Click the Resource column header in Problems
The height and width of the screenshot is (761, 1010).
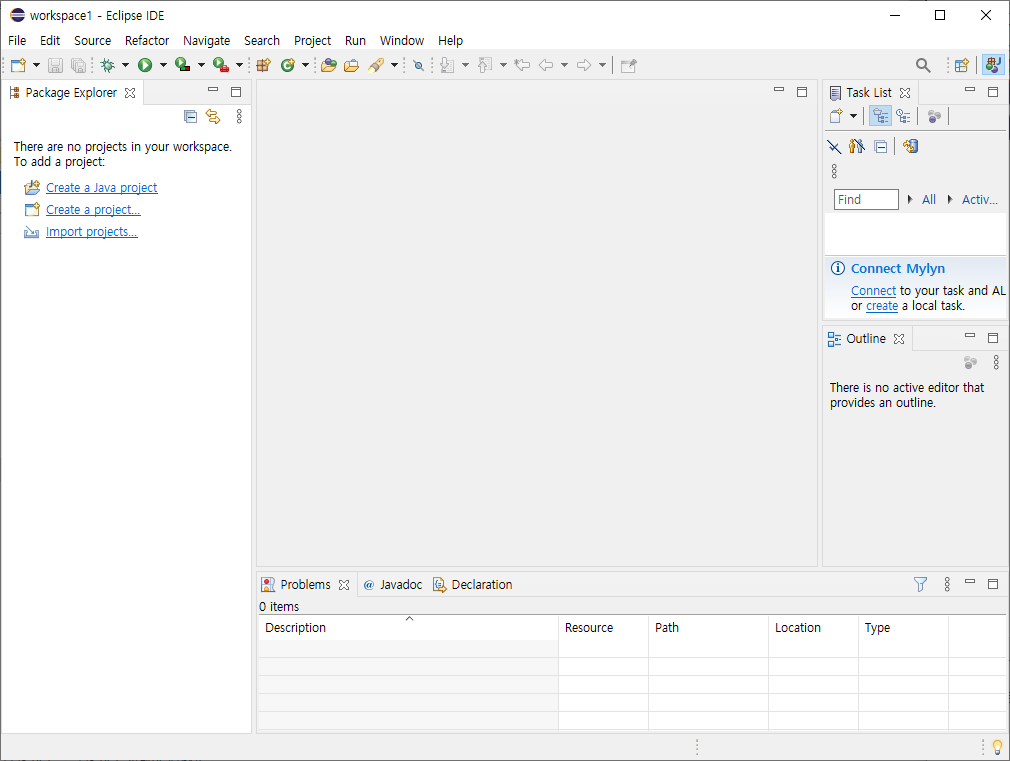604,628
